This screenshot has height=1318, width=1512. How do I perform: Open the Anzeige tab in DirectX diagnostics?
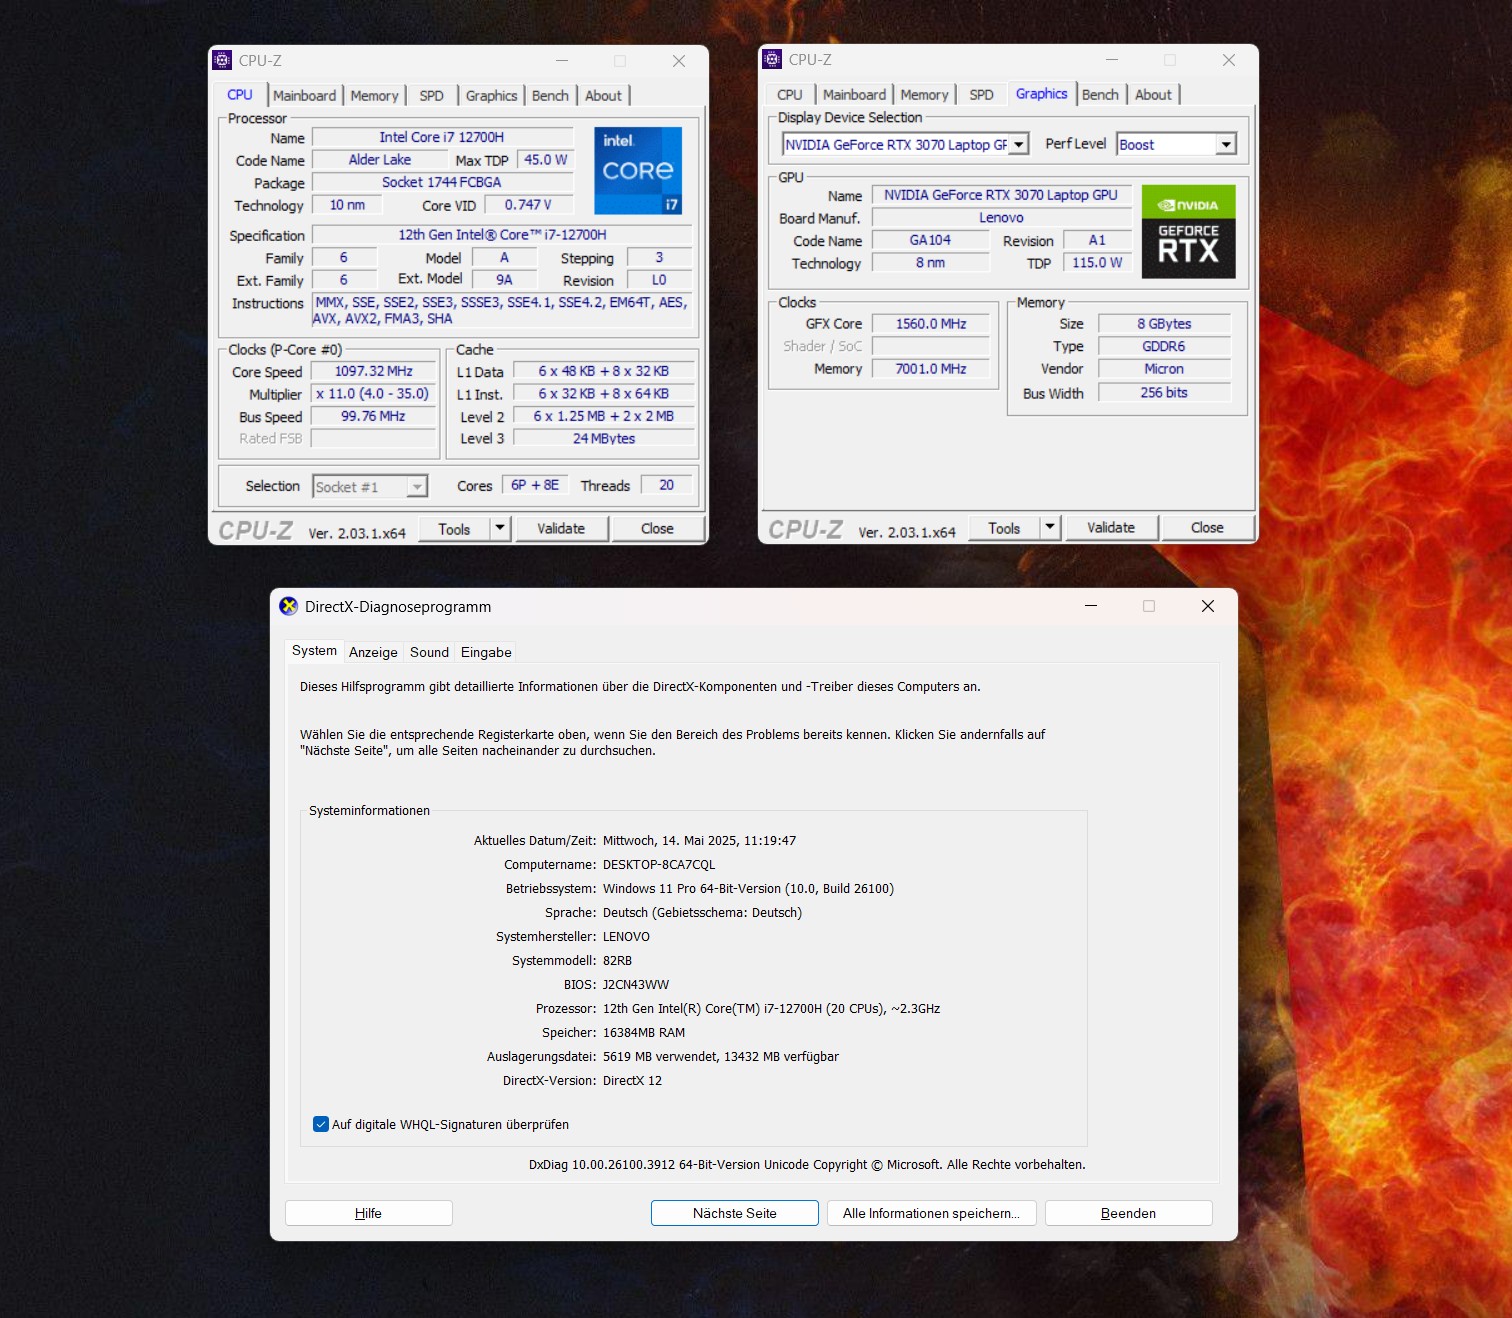tap(373, 652)
